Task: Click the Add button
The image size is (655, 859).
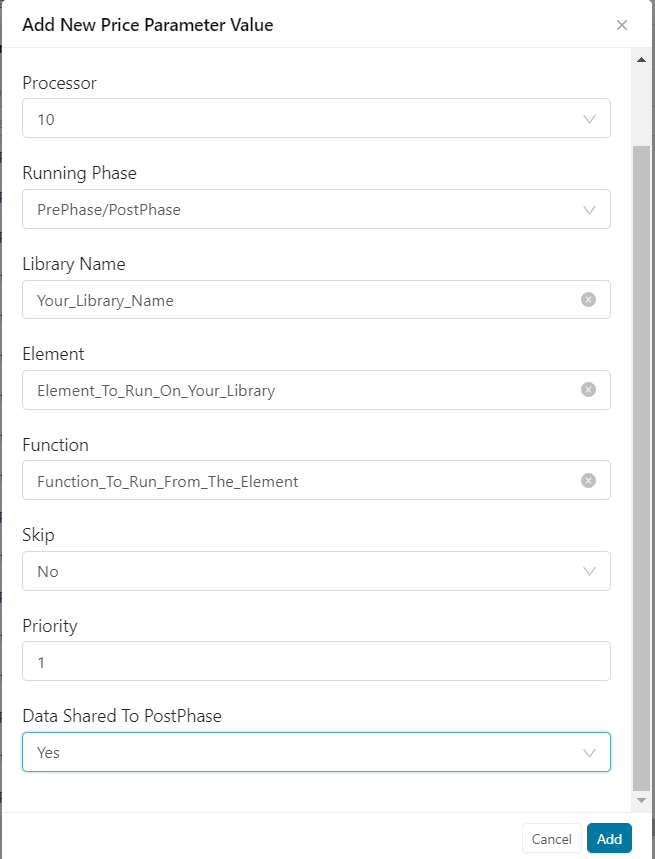Action: pos(609,839)
